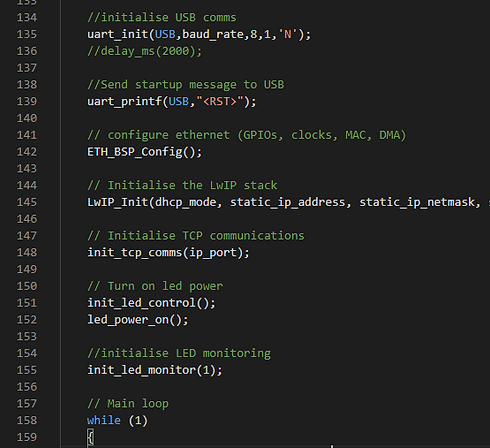Viewport: 490px width, 448px height.
Task: Click the opening brace on line 159
Action: (x=91, y=437)
